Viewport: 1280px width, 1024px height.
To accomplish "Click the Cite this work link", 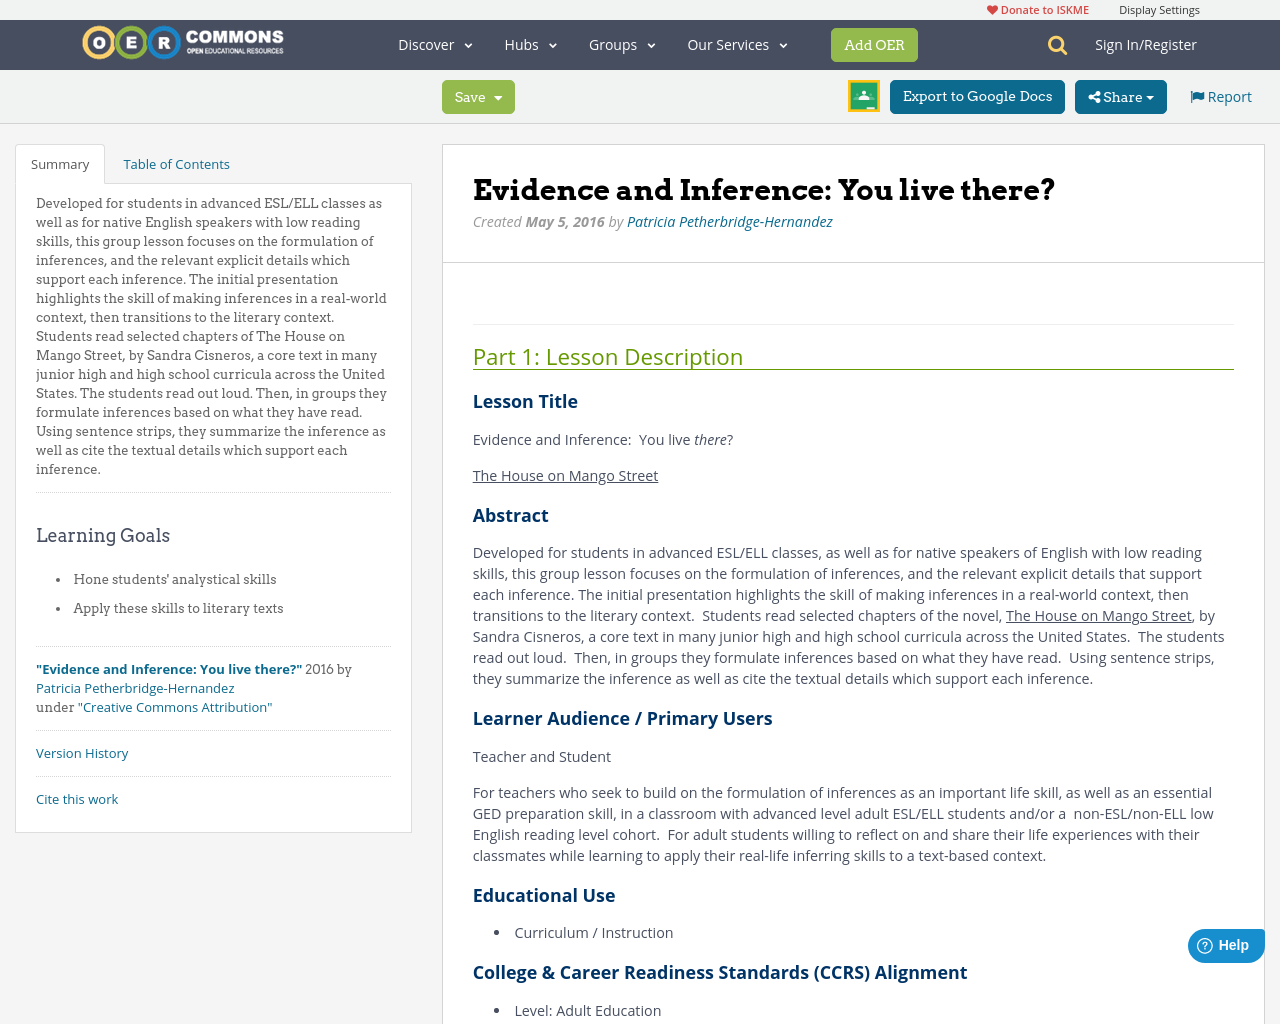I will (x=77, y=798).
